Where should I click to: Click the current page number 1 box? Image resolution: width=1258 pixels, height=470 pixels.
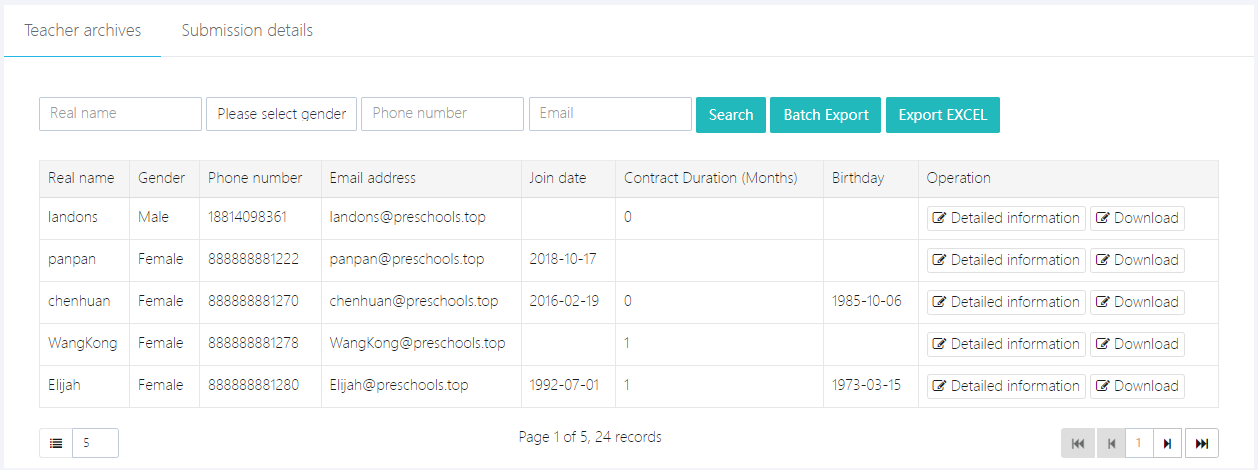pyautogui.click(x=1138, y=443)
